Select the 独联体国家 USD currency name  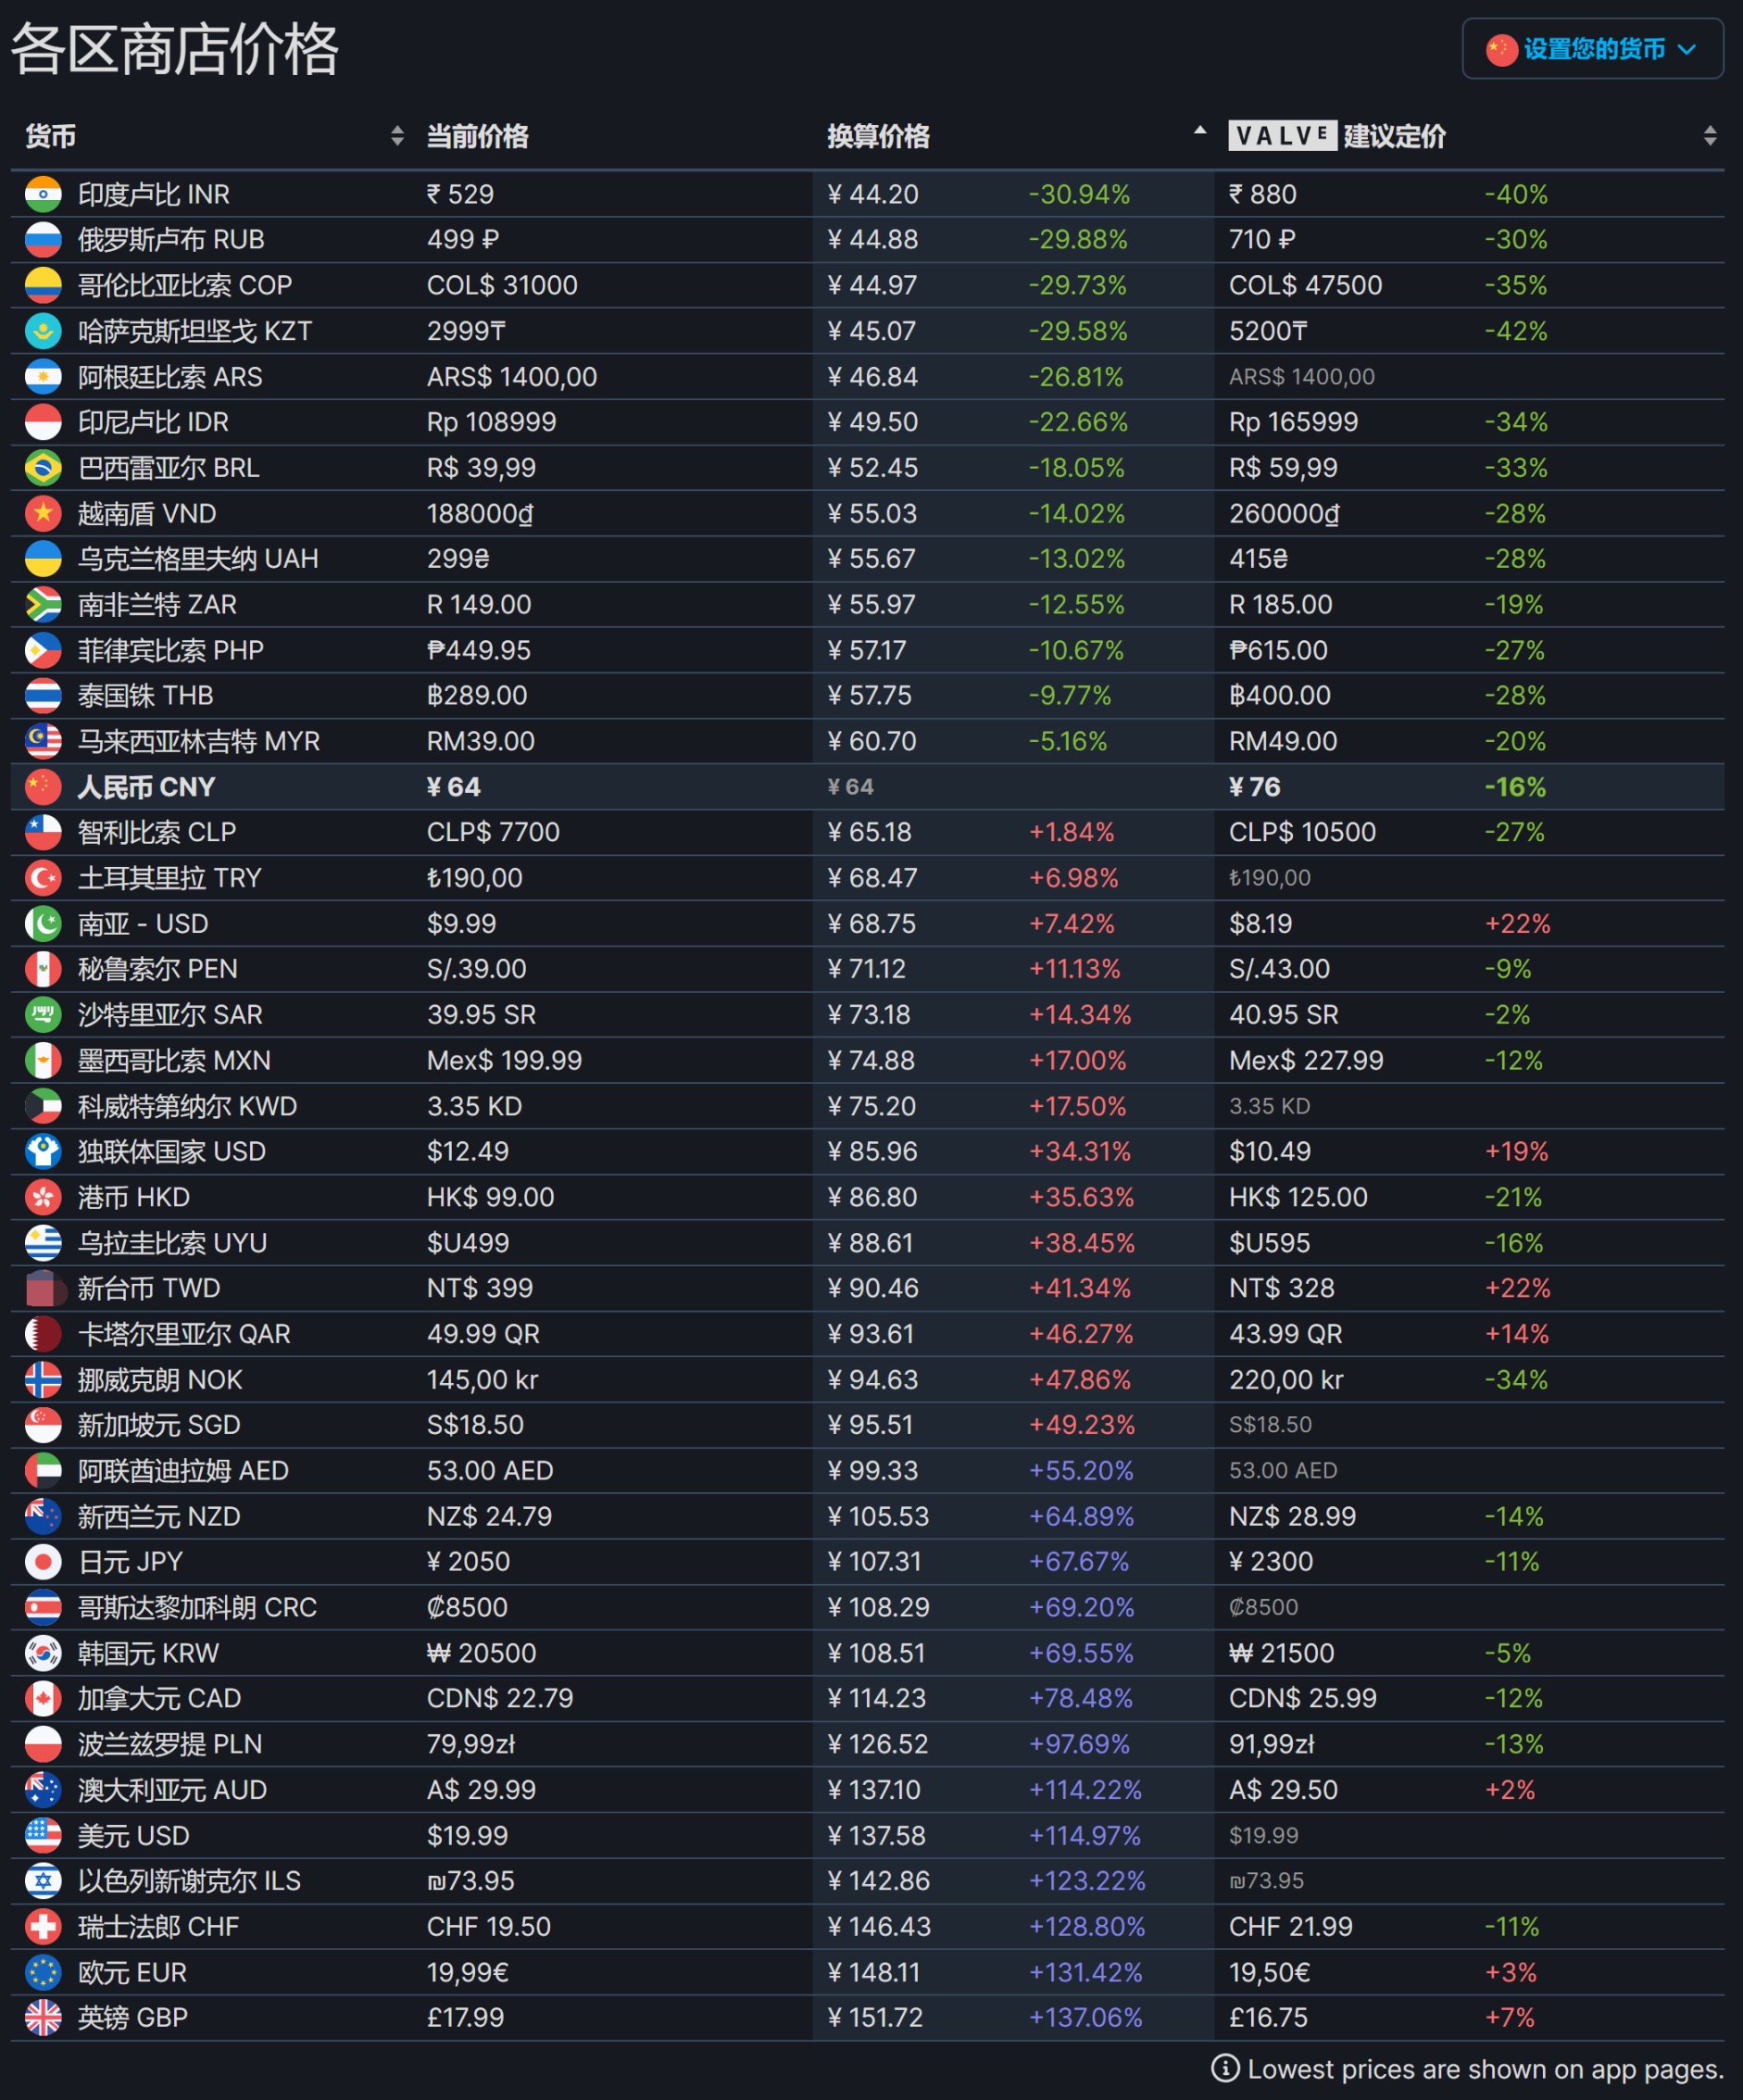coord(172,1151)
